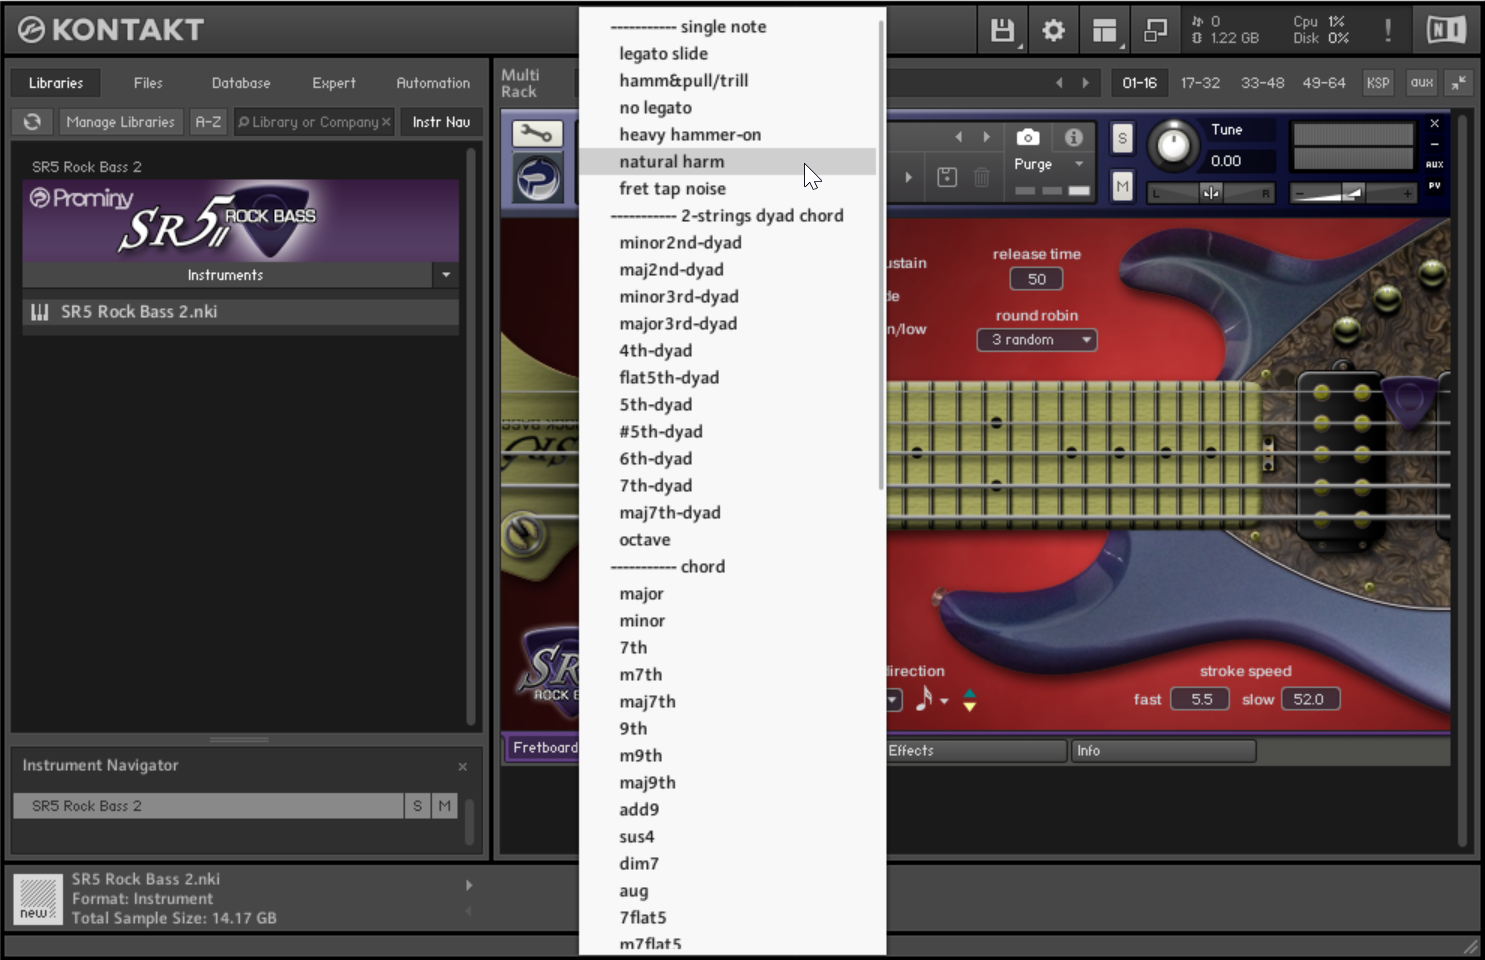1485x960 pixels.
Task: Toggle the aux rack button
Action: point(1422,83)
